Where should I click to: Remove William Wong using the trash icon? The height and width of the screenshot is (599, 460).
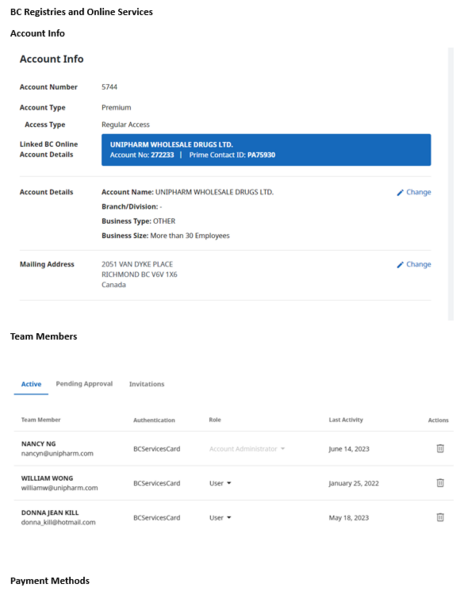click(440, 483)
